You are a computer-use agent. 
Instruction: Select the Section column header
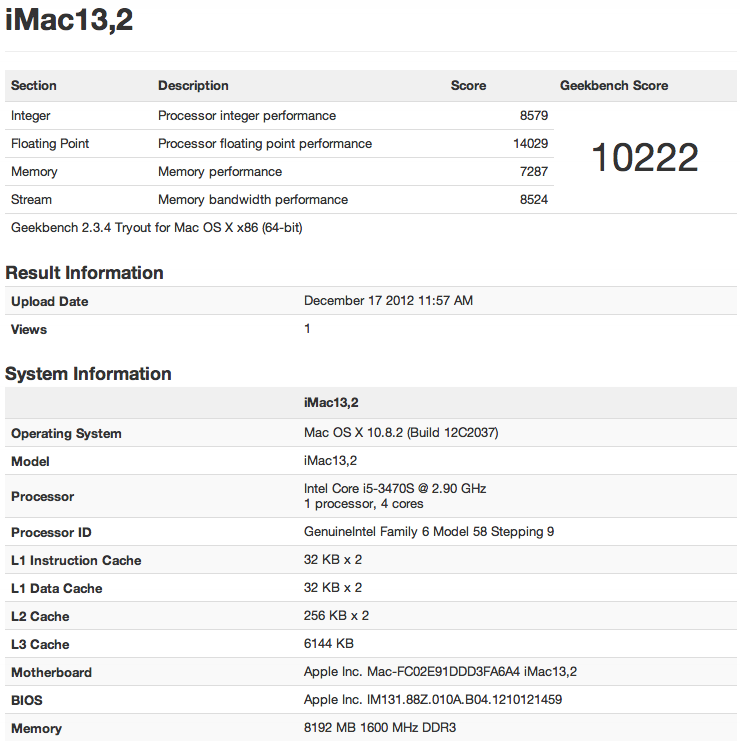click(34, 85)
